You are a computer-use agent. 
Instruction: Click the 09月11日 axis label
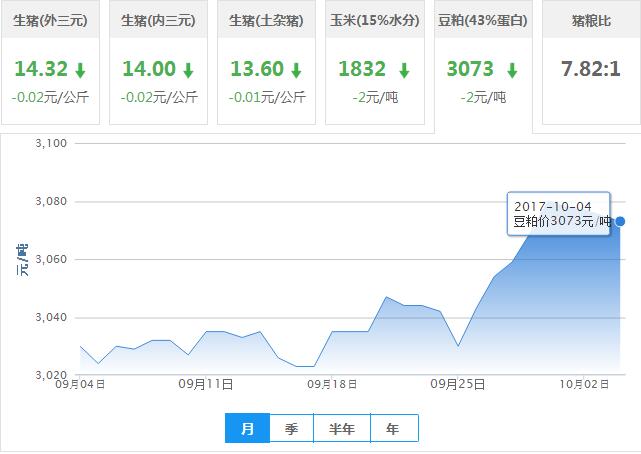tap(206, 384)
